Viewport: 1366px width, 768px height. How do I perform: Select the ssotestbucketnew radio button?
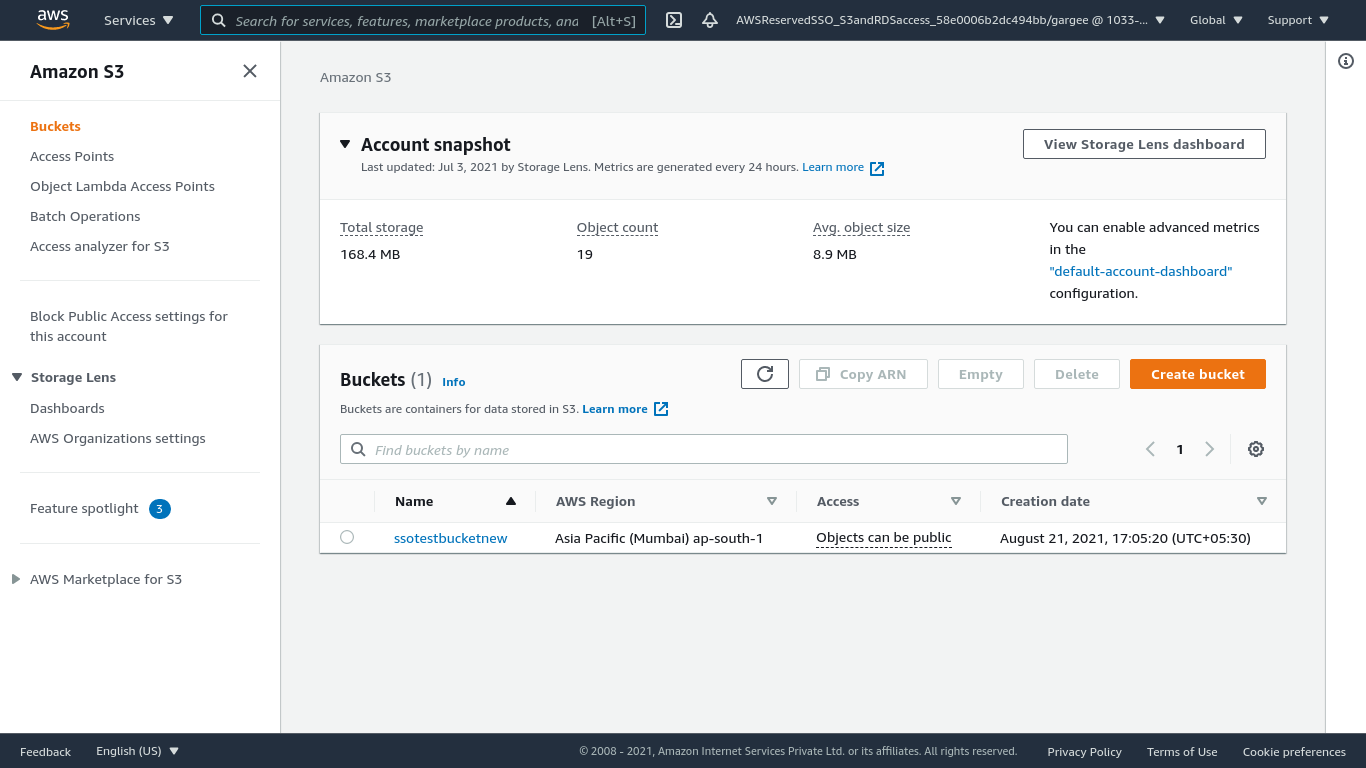(347, 537)
